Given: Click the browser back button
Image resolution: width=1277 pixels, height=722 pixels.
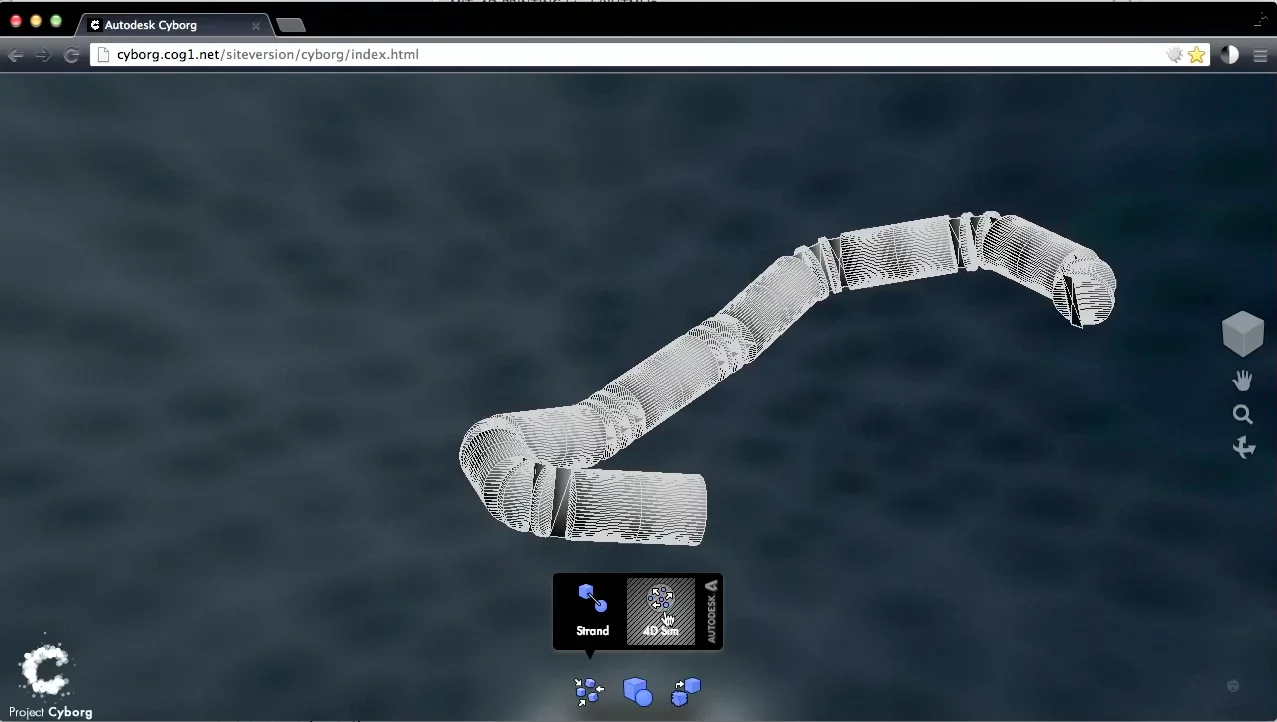Looking at the screenshot, I should click(x=16, y=54).
